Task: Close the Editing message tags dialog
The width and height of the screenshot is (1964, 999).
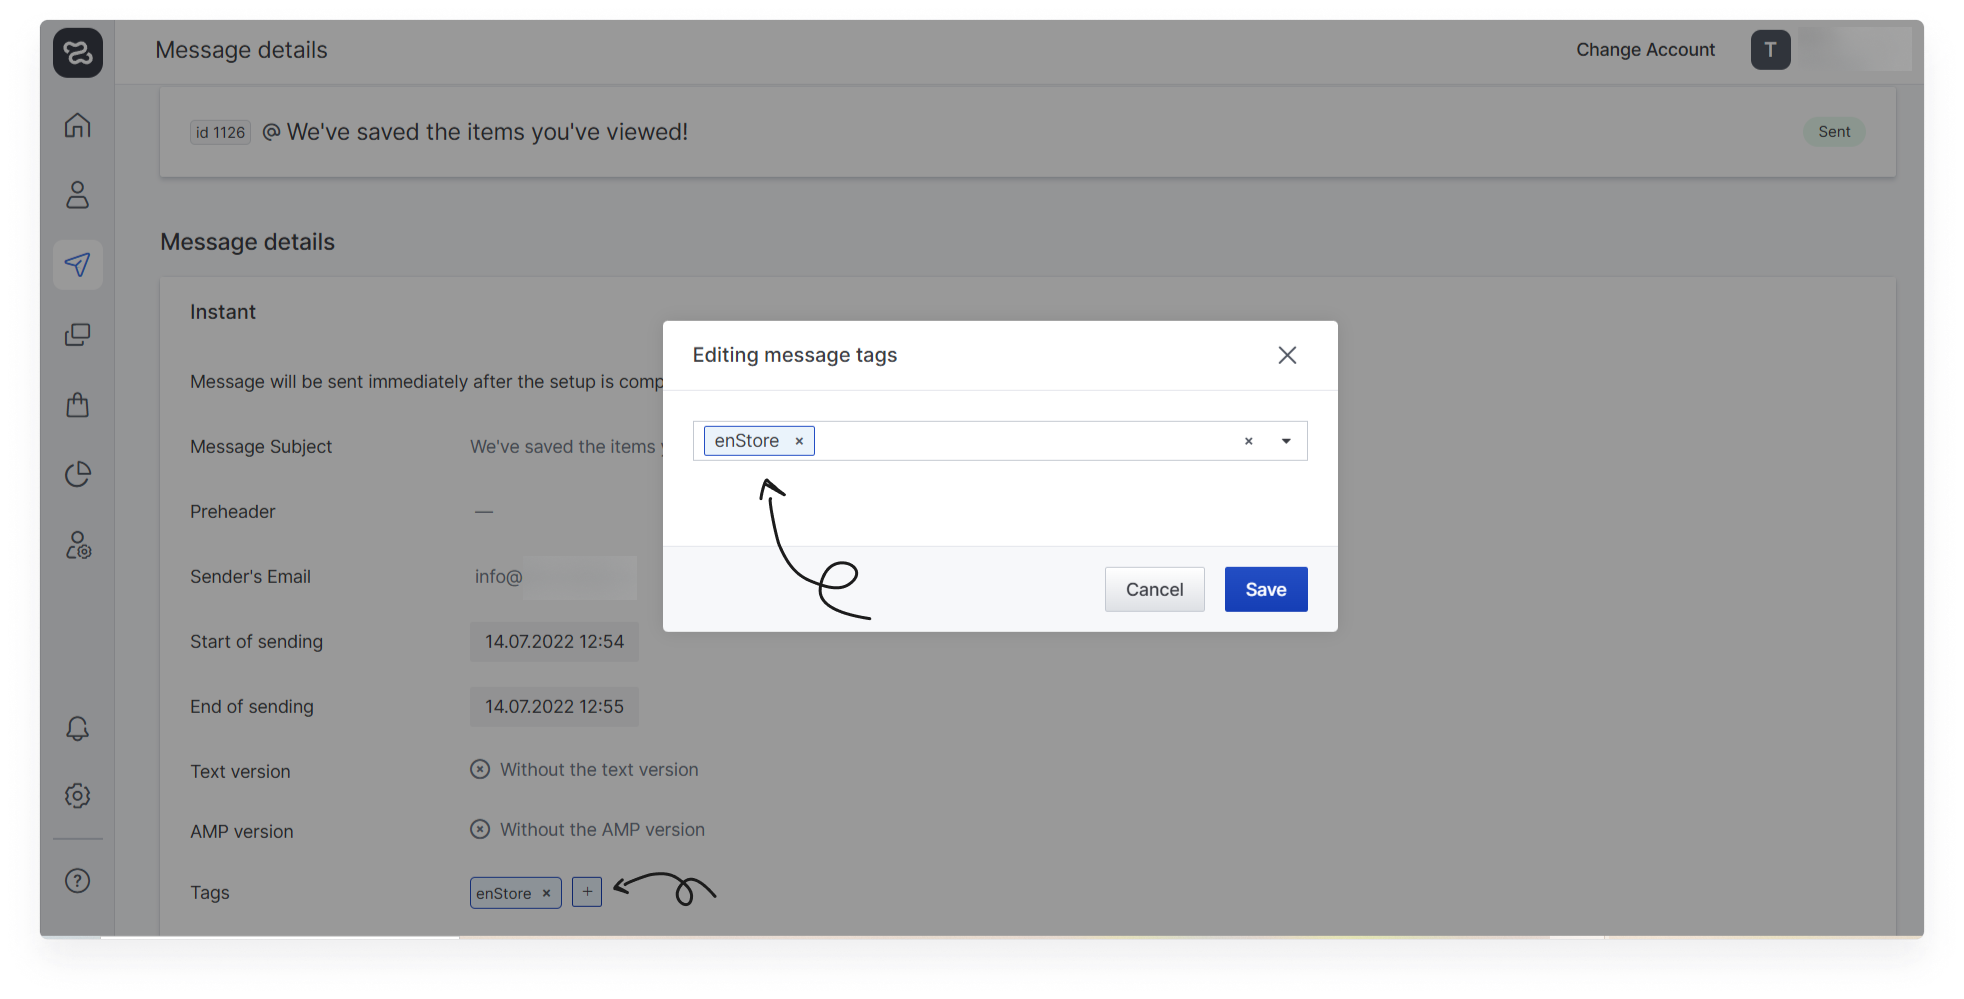Action: pos(1287,355)
